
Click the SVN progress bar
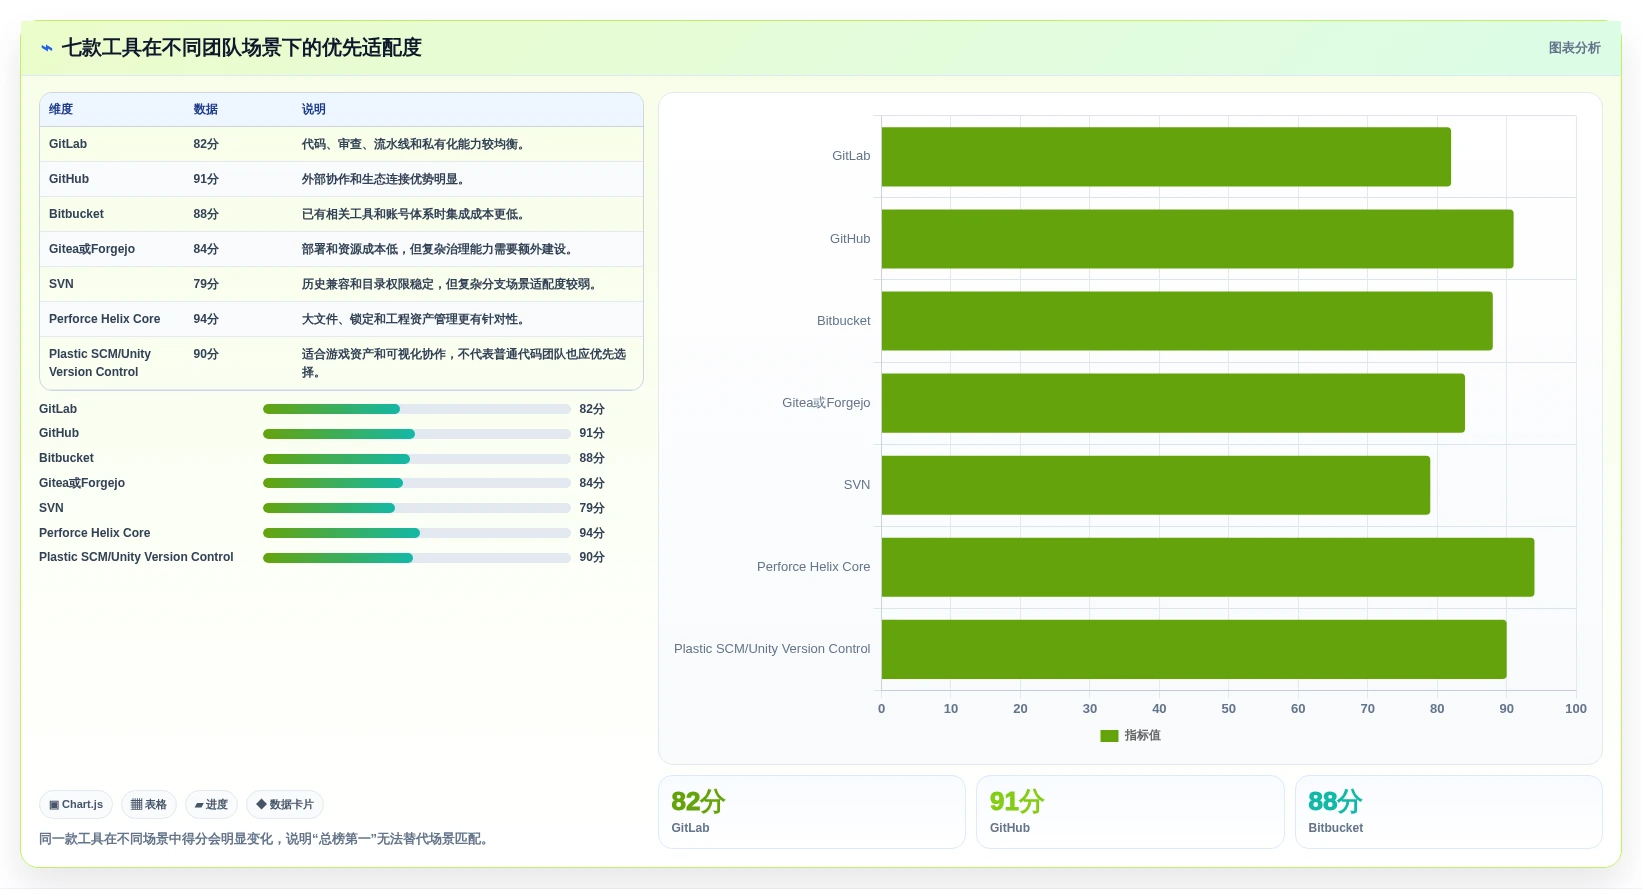[417, 508]
